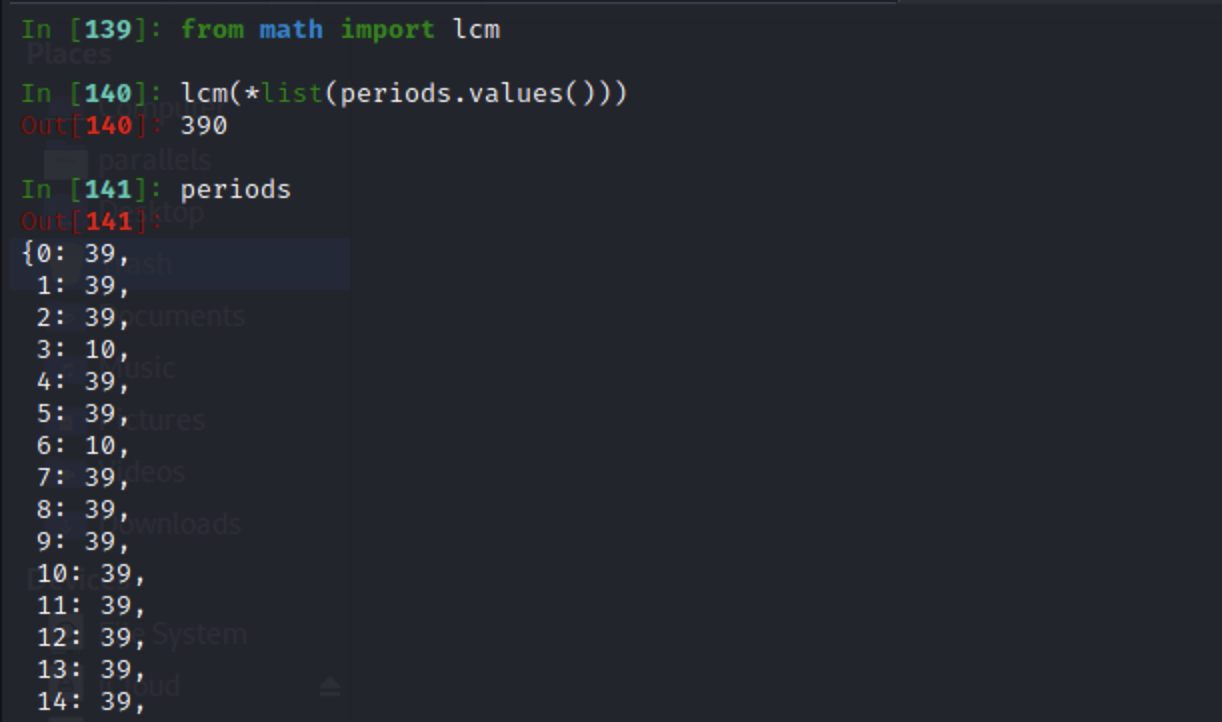Click the eject icon beside the cloud entry
The height and width of the screenshot is (722, 1222).
(x=330, y=686)
